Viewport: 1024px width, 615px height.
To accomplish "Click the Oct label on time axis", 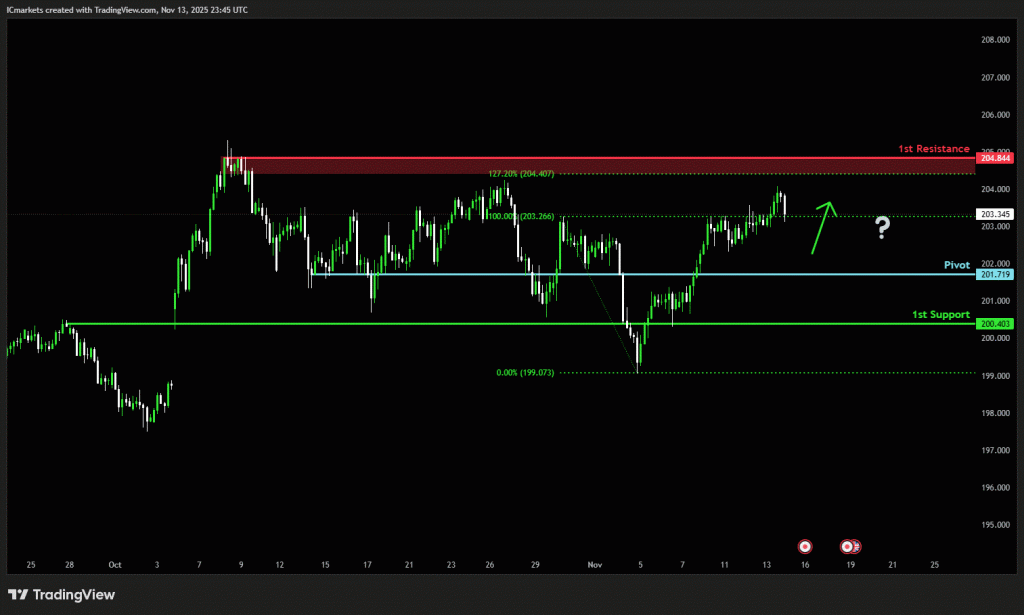I will click(114, 565).
